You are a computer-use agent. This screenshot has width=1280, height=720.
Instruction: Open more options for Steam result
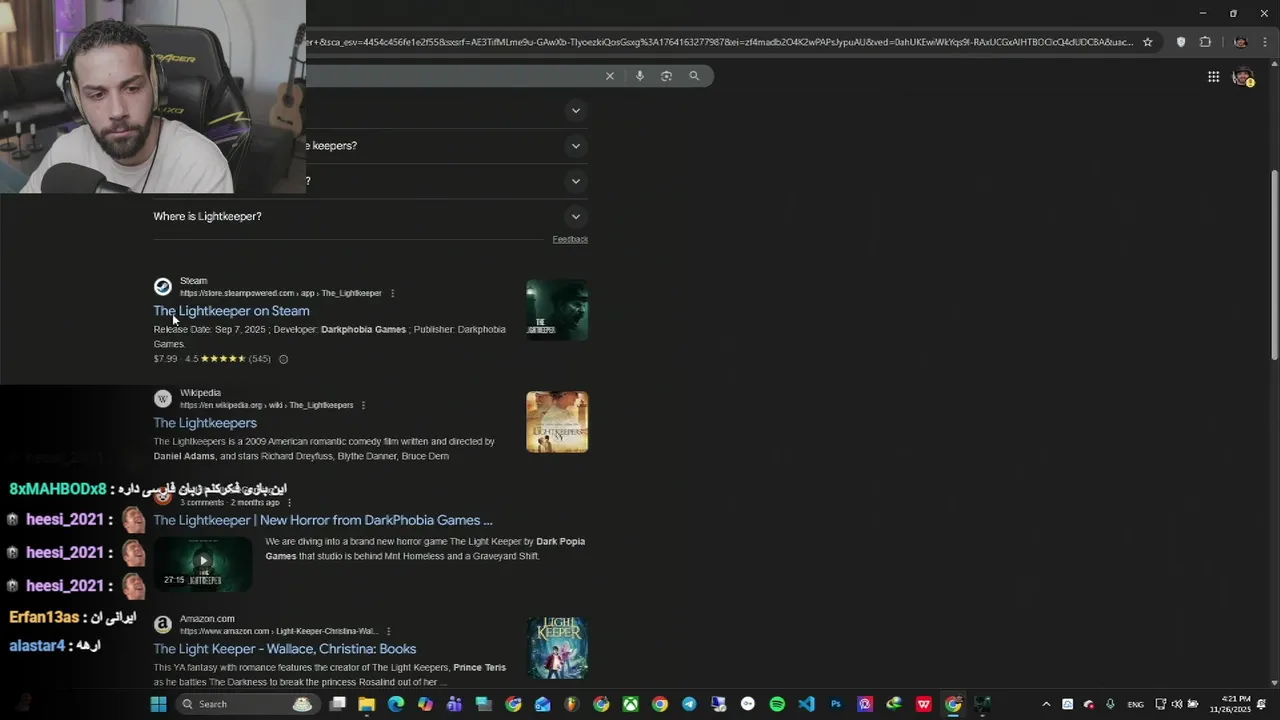coord(392,293)
